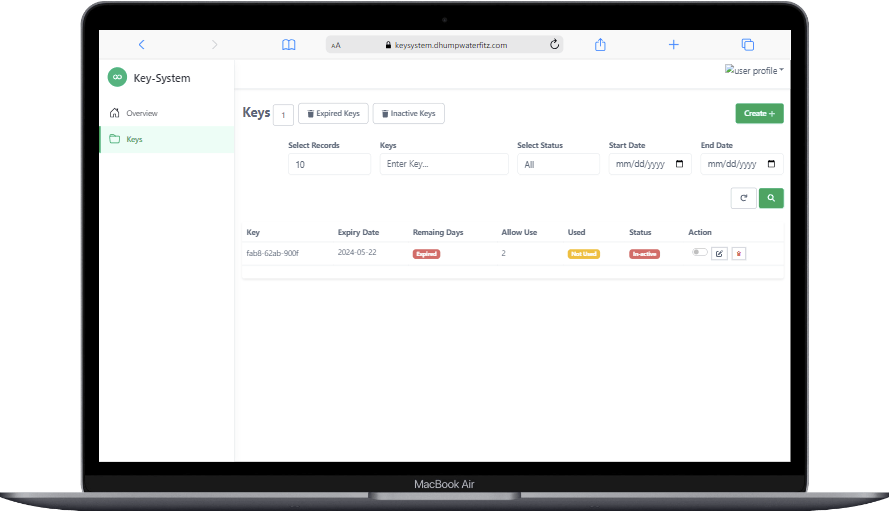Reload the page with the address bar icon

554,45
